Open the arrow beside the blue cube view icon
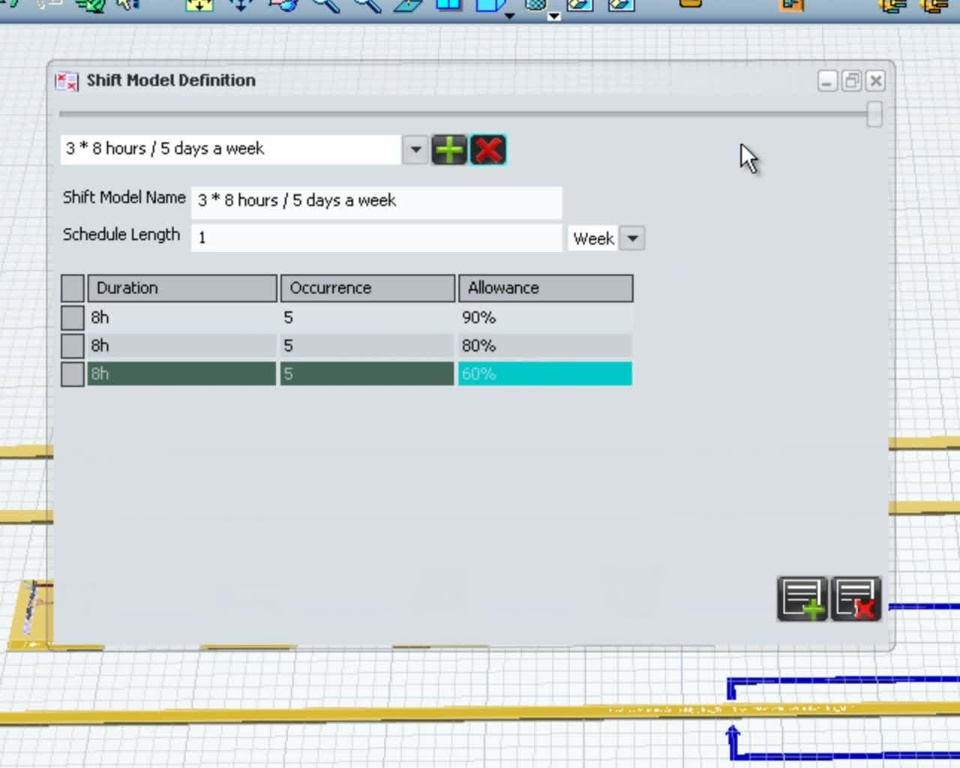The width and height of the screenshot is (960, 768). (x=509, y=16)
